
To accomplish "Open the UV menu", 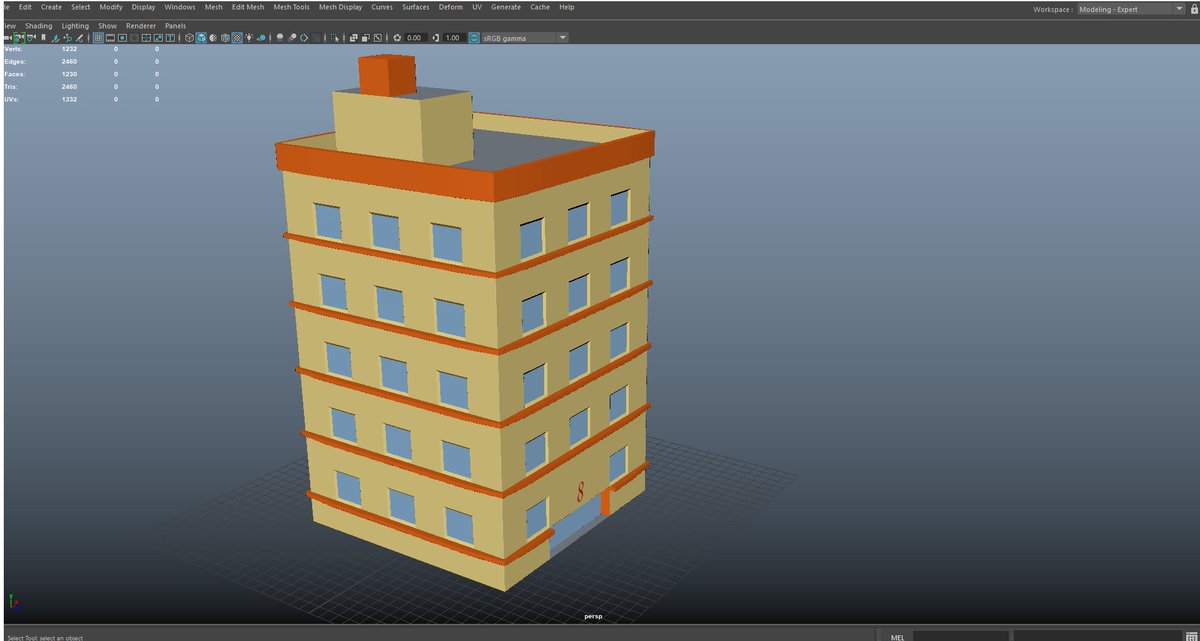I will point(477,7).
